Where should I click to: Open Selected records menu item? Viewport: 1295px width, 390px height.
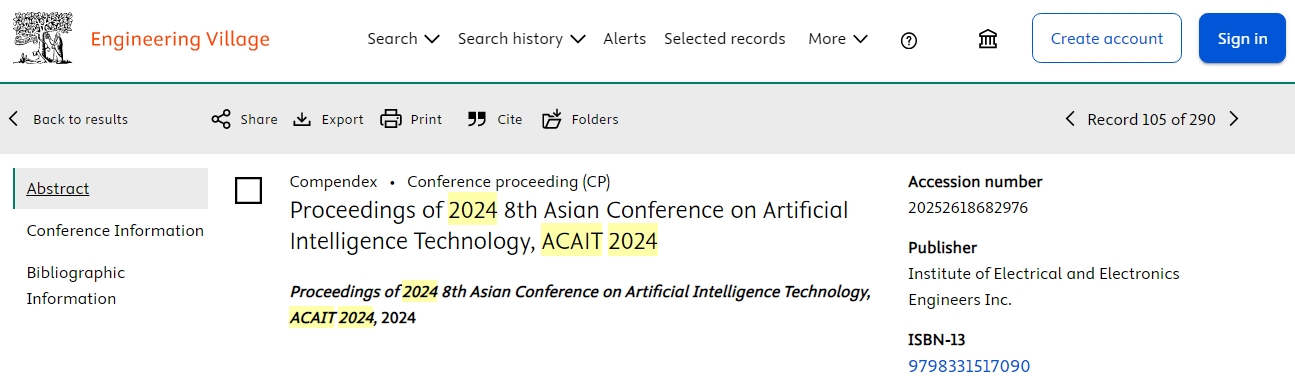725,39
